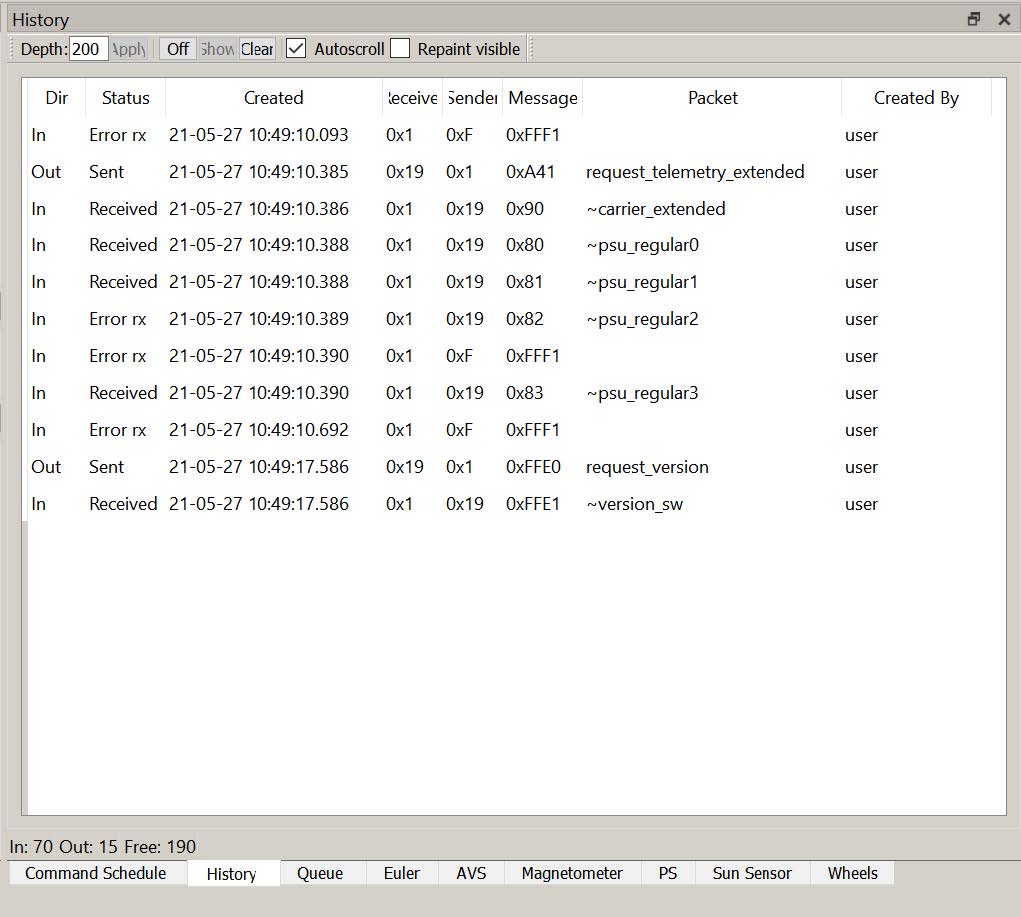Click the Packet column header
Viewport: 1021px width, 917px height.
coord(712,98)
